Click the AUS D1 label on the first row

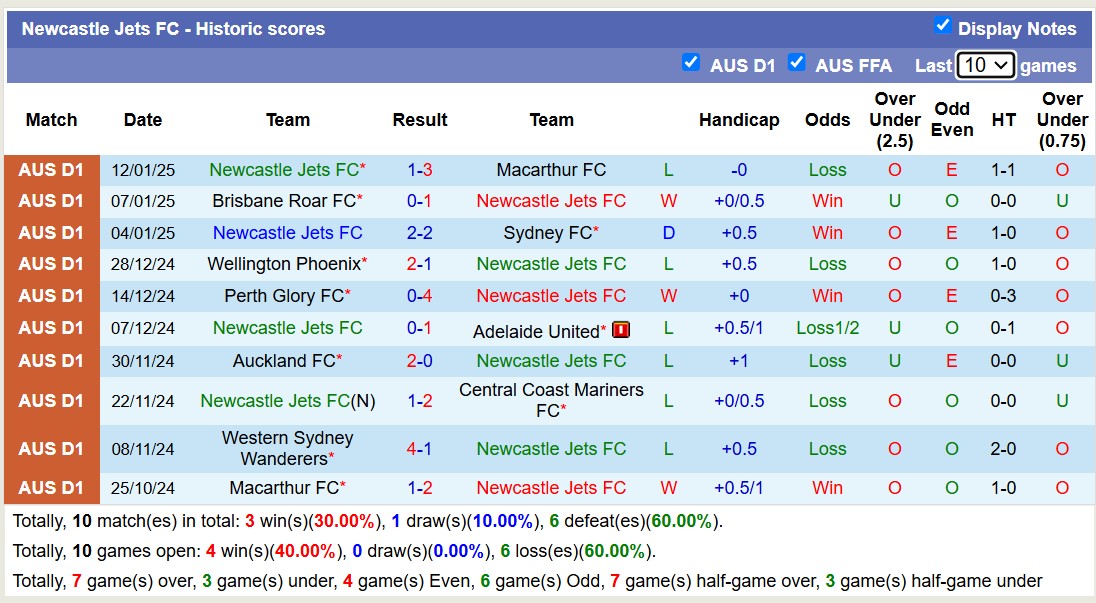coord(51,169)
